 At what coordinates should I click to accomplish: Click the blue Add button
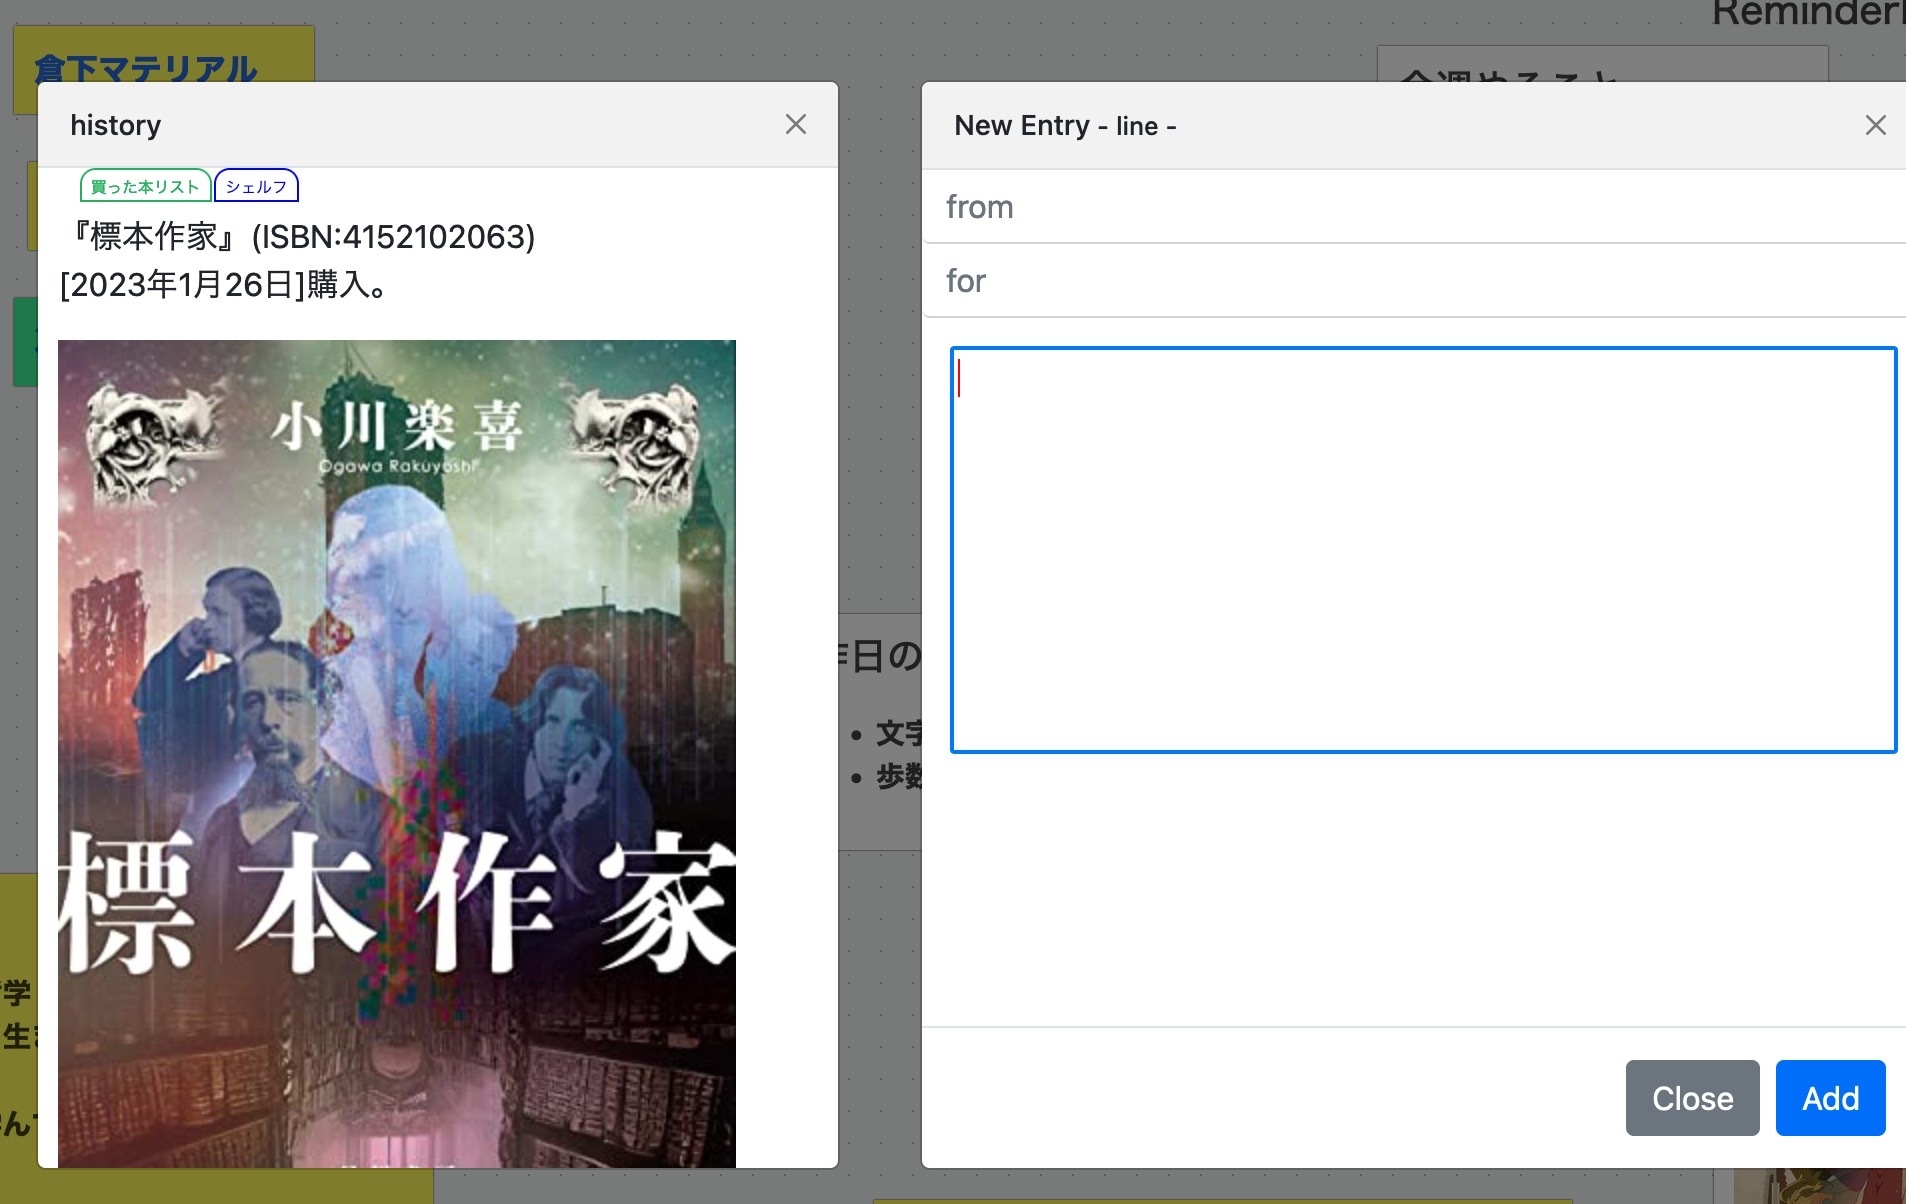[x=1830, y=1098]
